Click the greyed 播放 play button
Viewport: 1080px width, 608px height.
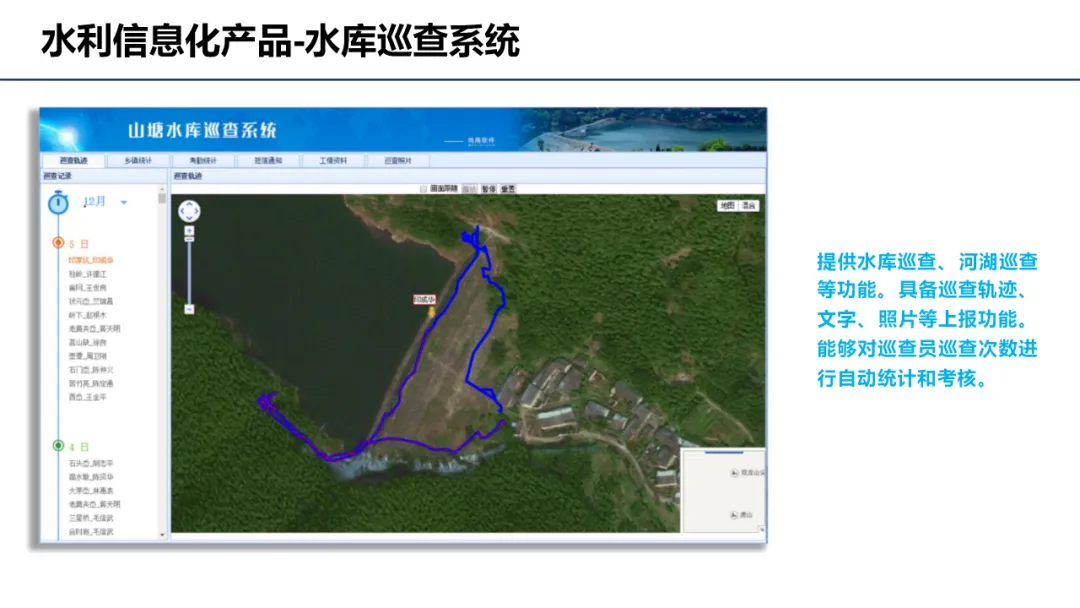click(x=470, y=189)
